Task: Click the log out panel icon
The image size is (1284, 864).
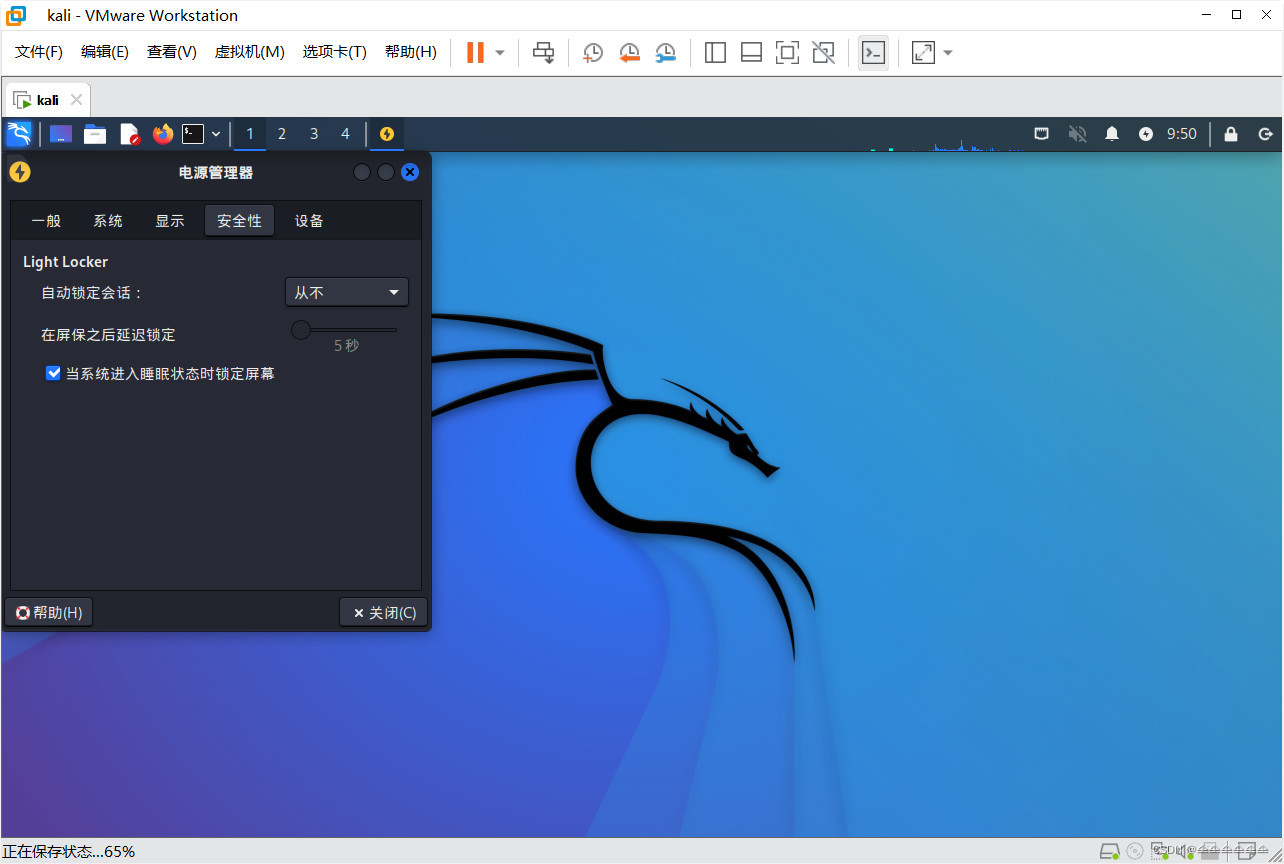Action: pos(1265,133)
